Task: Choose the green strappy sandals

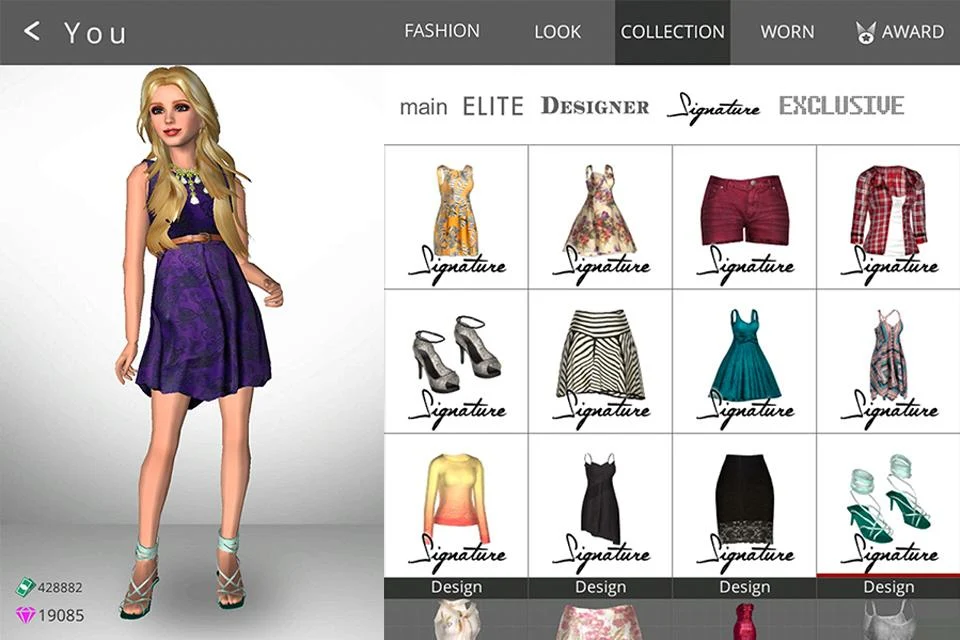Action: [888, 505]
